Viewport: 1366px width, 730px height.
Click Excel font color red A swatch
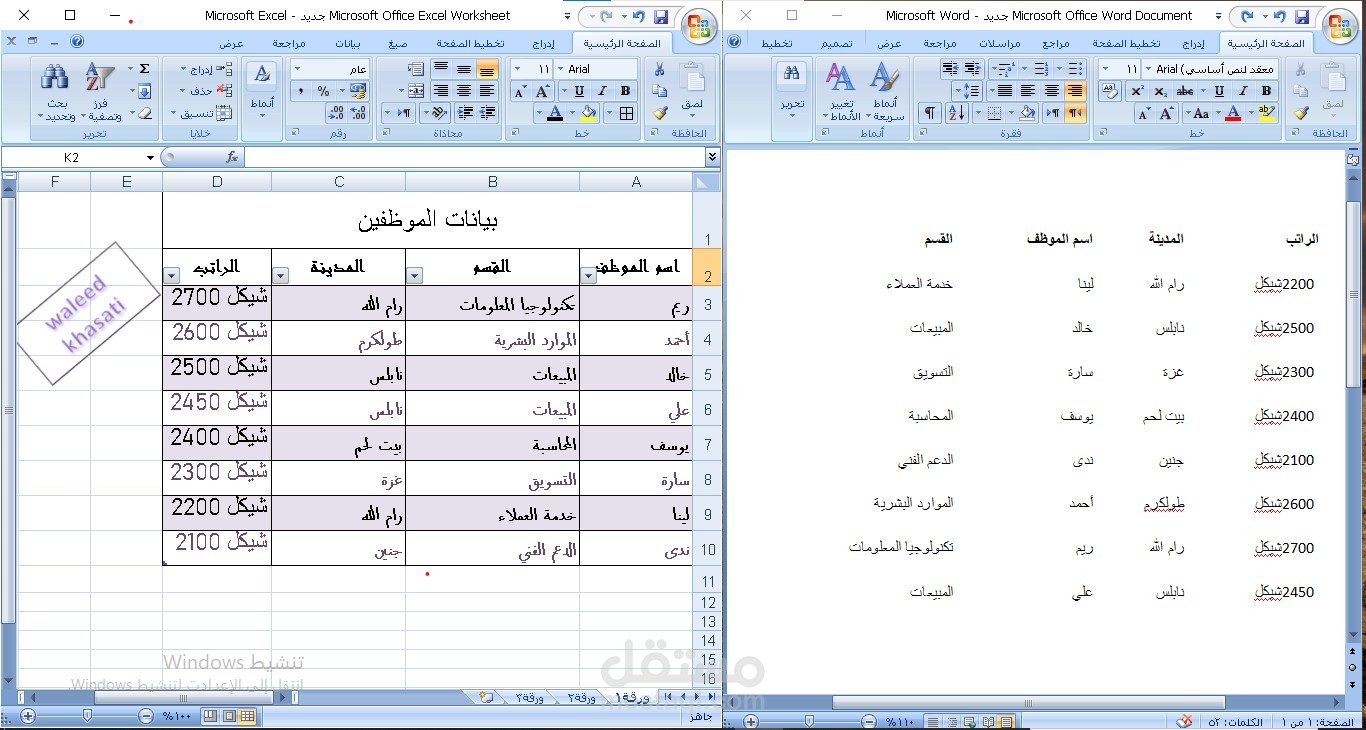point(555,113)
